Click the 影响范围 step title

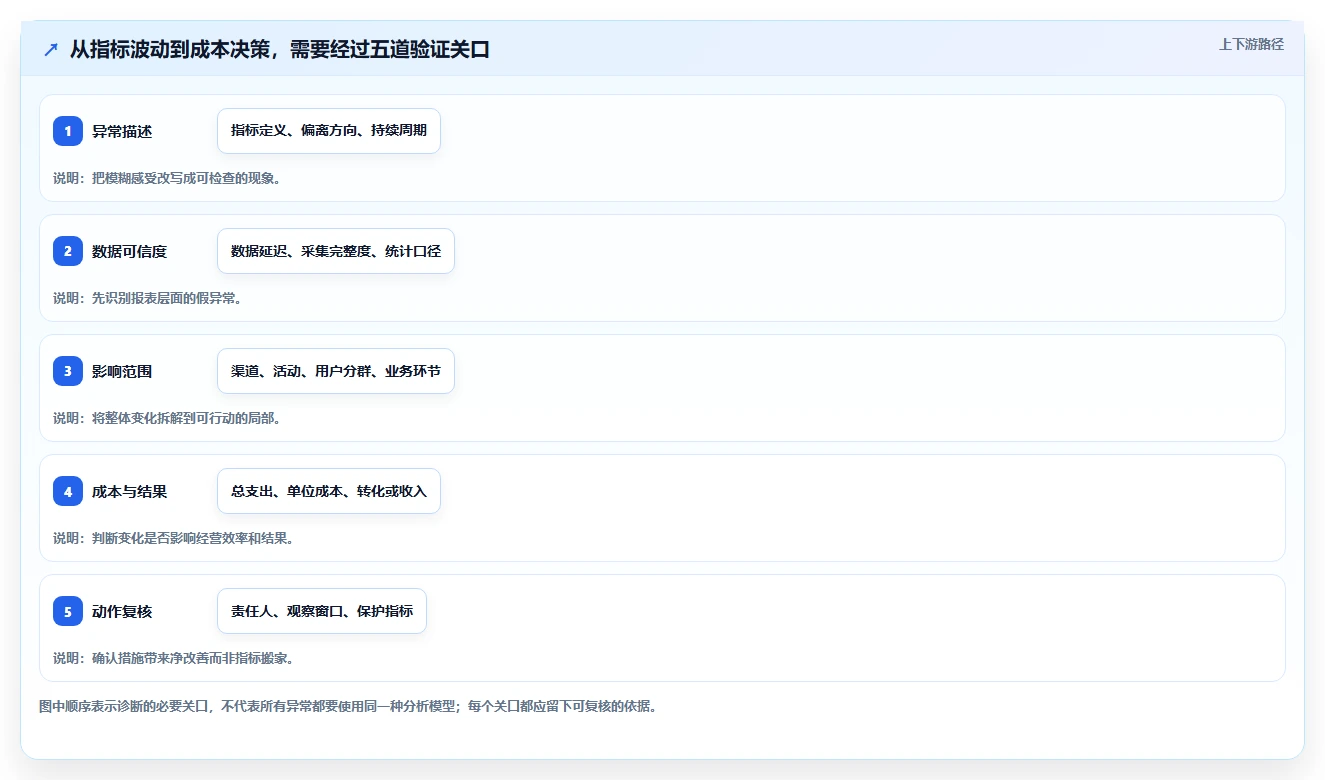pyautogui.click(x=122, y=371)
